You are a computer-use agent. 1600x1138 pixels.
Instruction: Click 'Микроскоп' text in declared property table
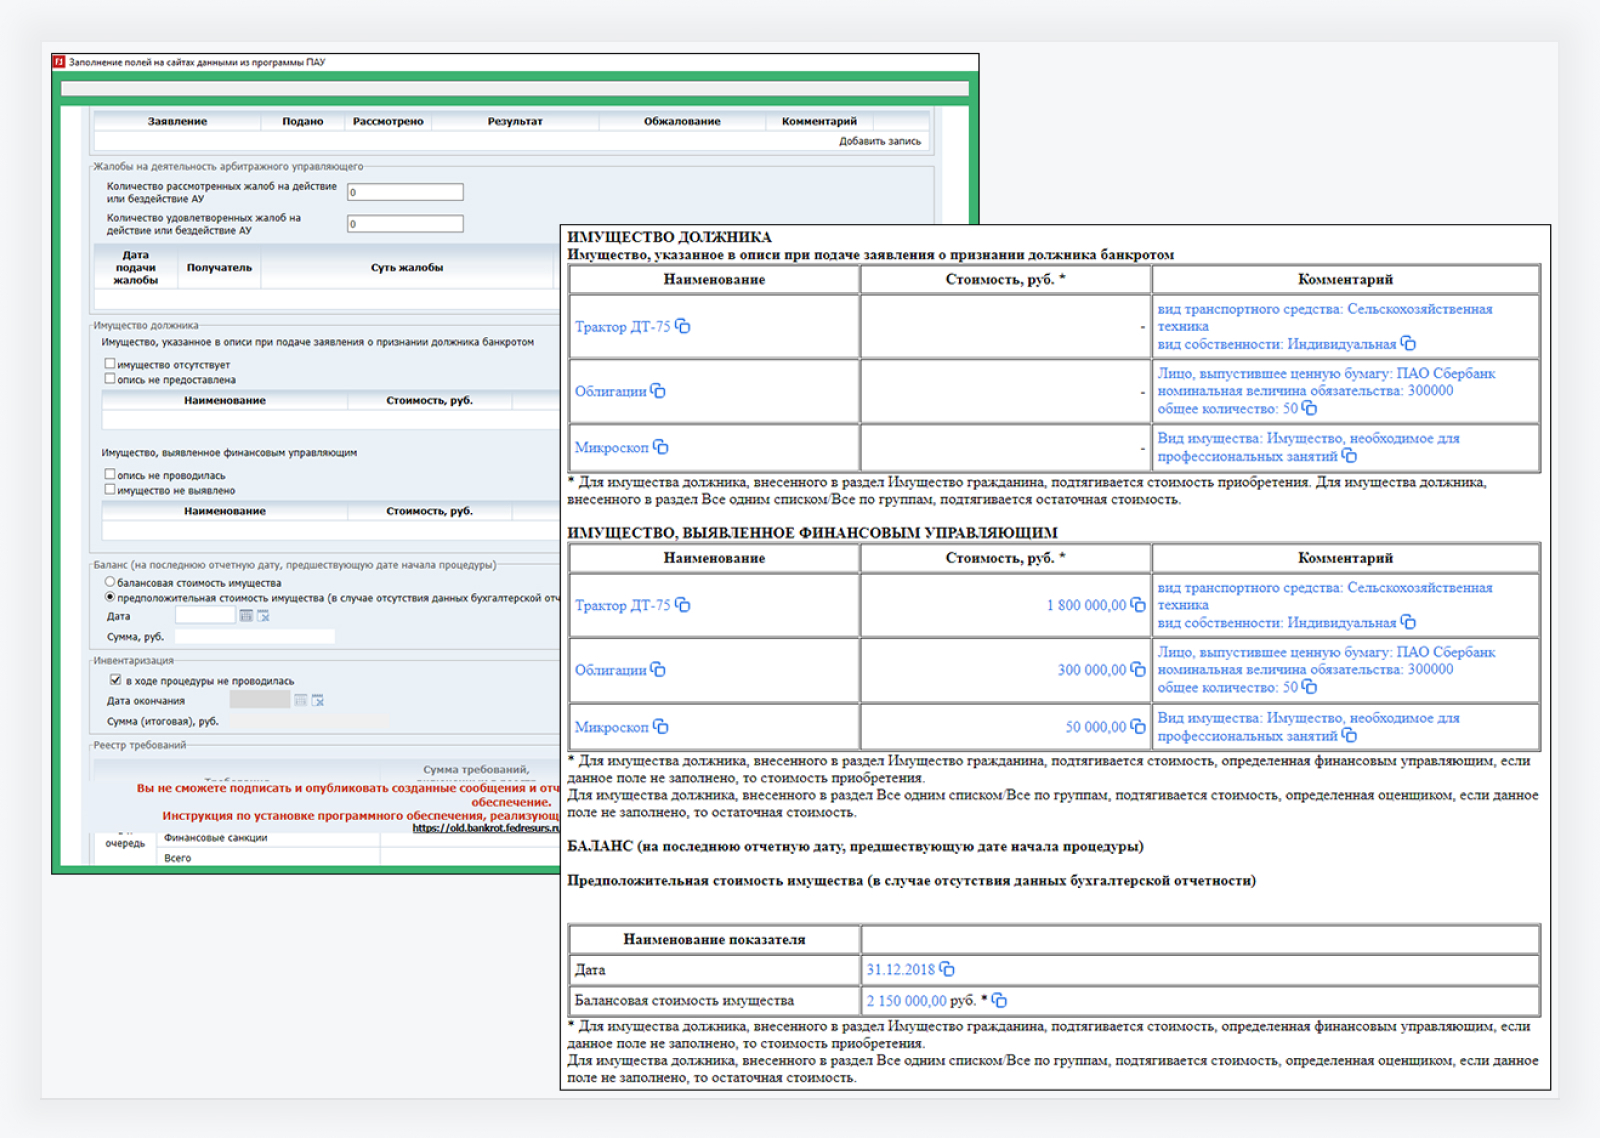click(x=611, y=448)
